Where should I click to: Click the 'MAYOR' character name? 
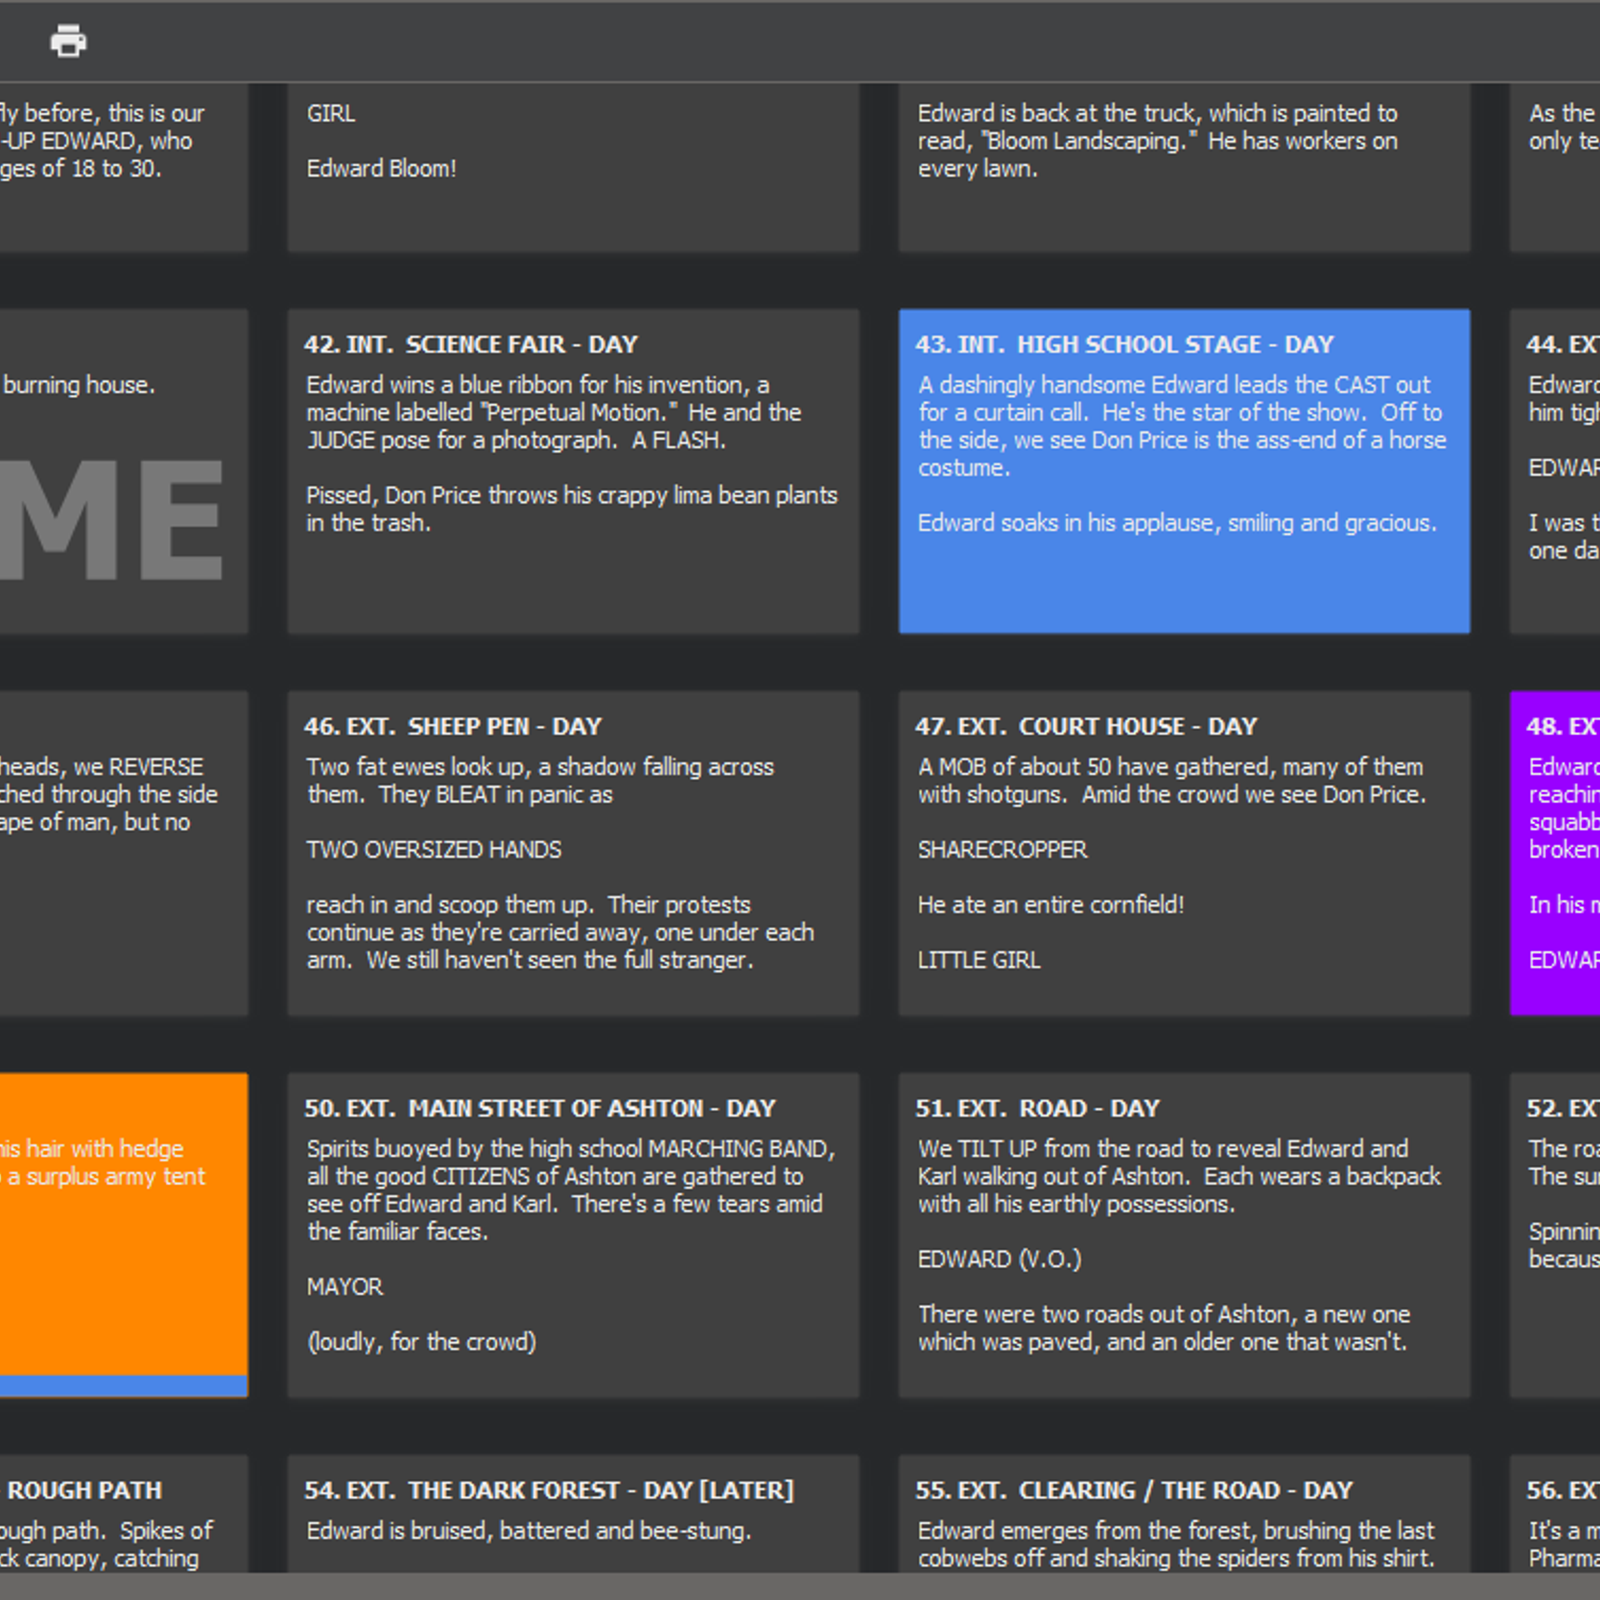[345, 1286]
